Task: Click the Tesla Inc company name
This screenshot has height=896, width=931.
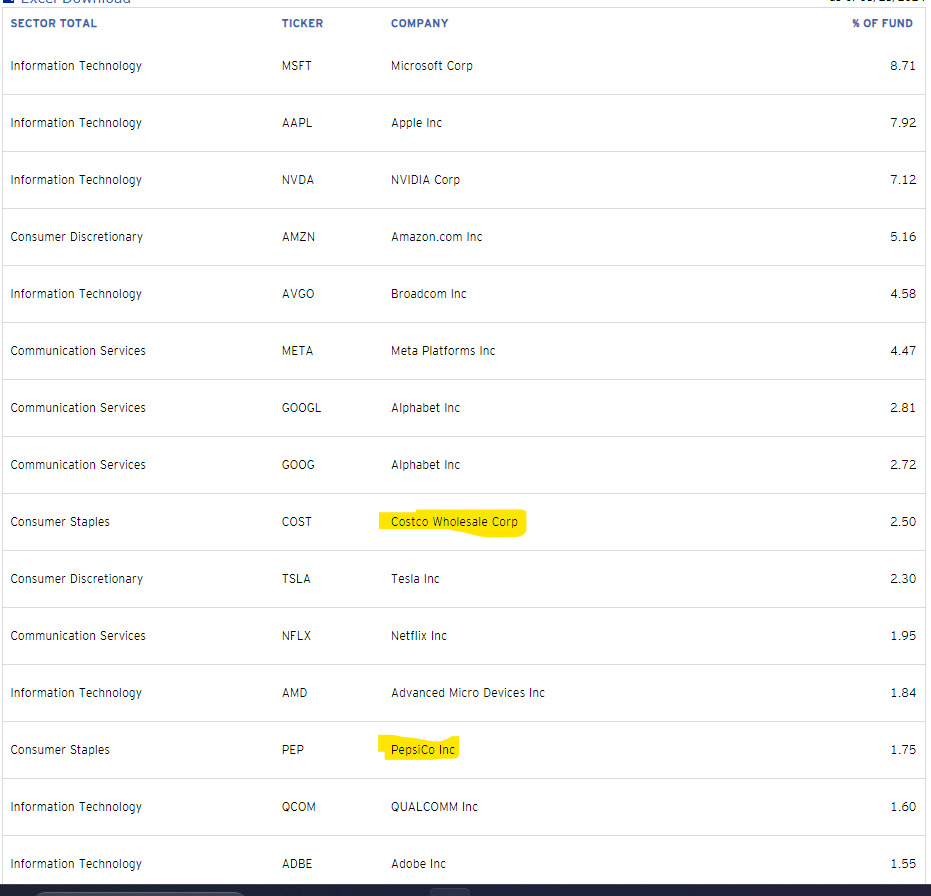Action: 415,579
